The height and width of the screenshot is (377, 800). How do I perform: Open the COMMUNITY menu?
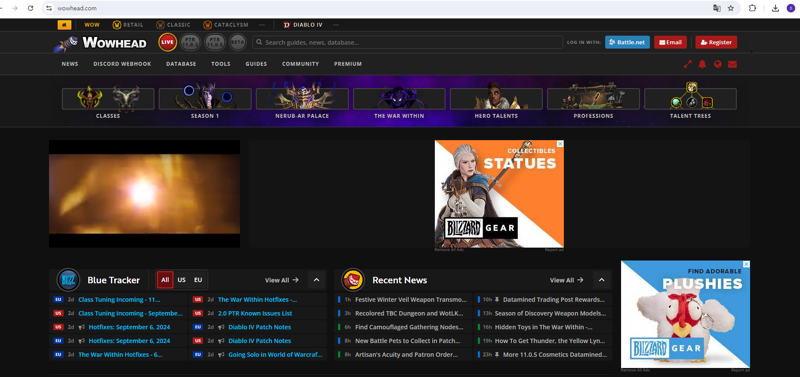[x=301, y=64]
